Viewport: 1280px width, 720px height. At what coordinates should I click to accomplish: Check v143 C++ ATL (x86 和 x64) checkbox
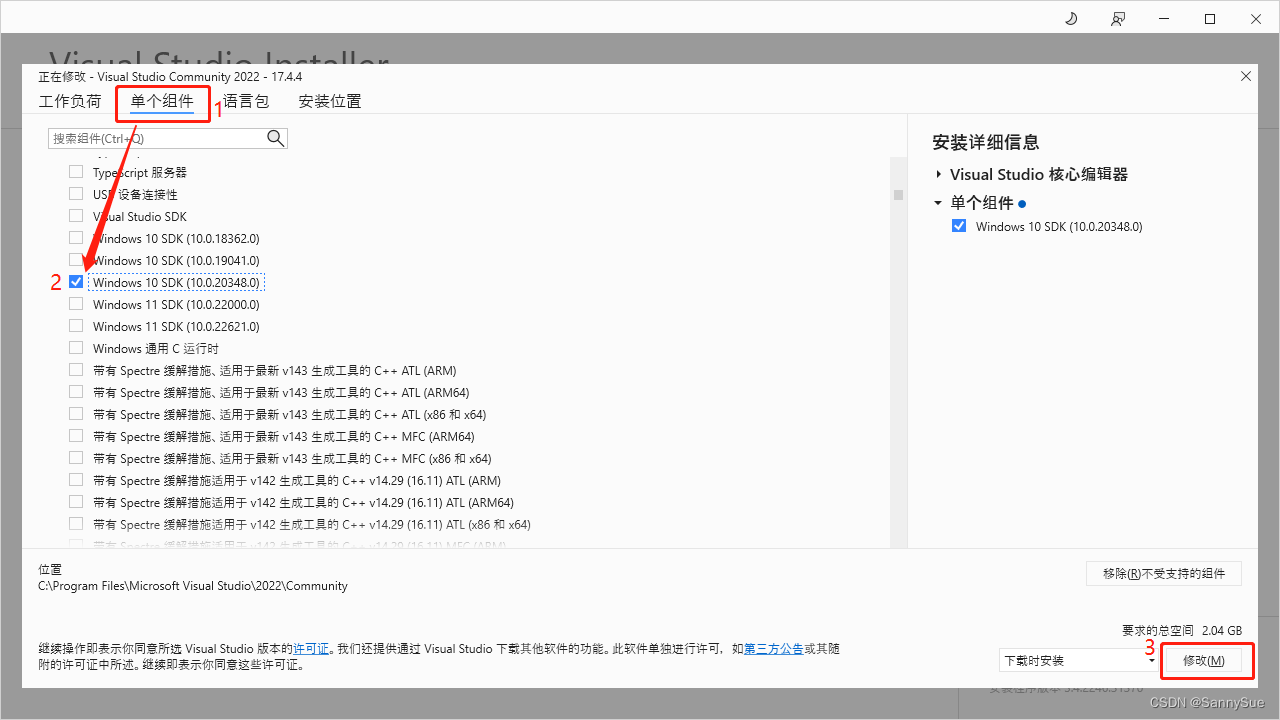coord(76,414)
